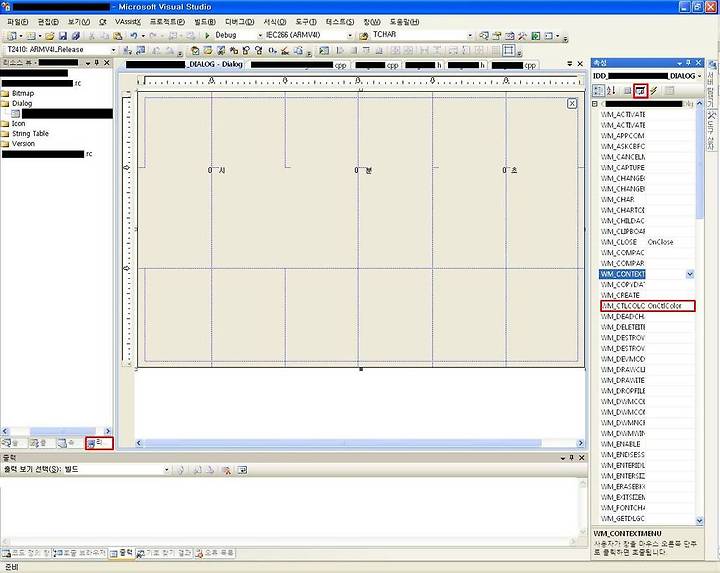Select the WM_CTLCOLOR OnCtlColor row
The width and height of the screenshot is (720, 573).
click(647, 306)
